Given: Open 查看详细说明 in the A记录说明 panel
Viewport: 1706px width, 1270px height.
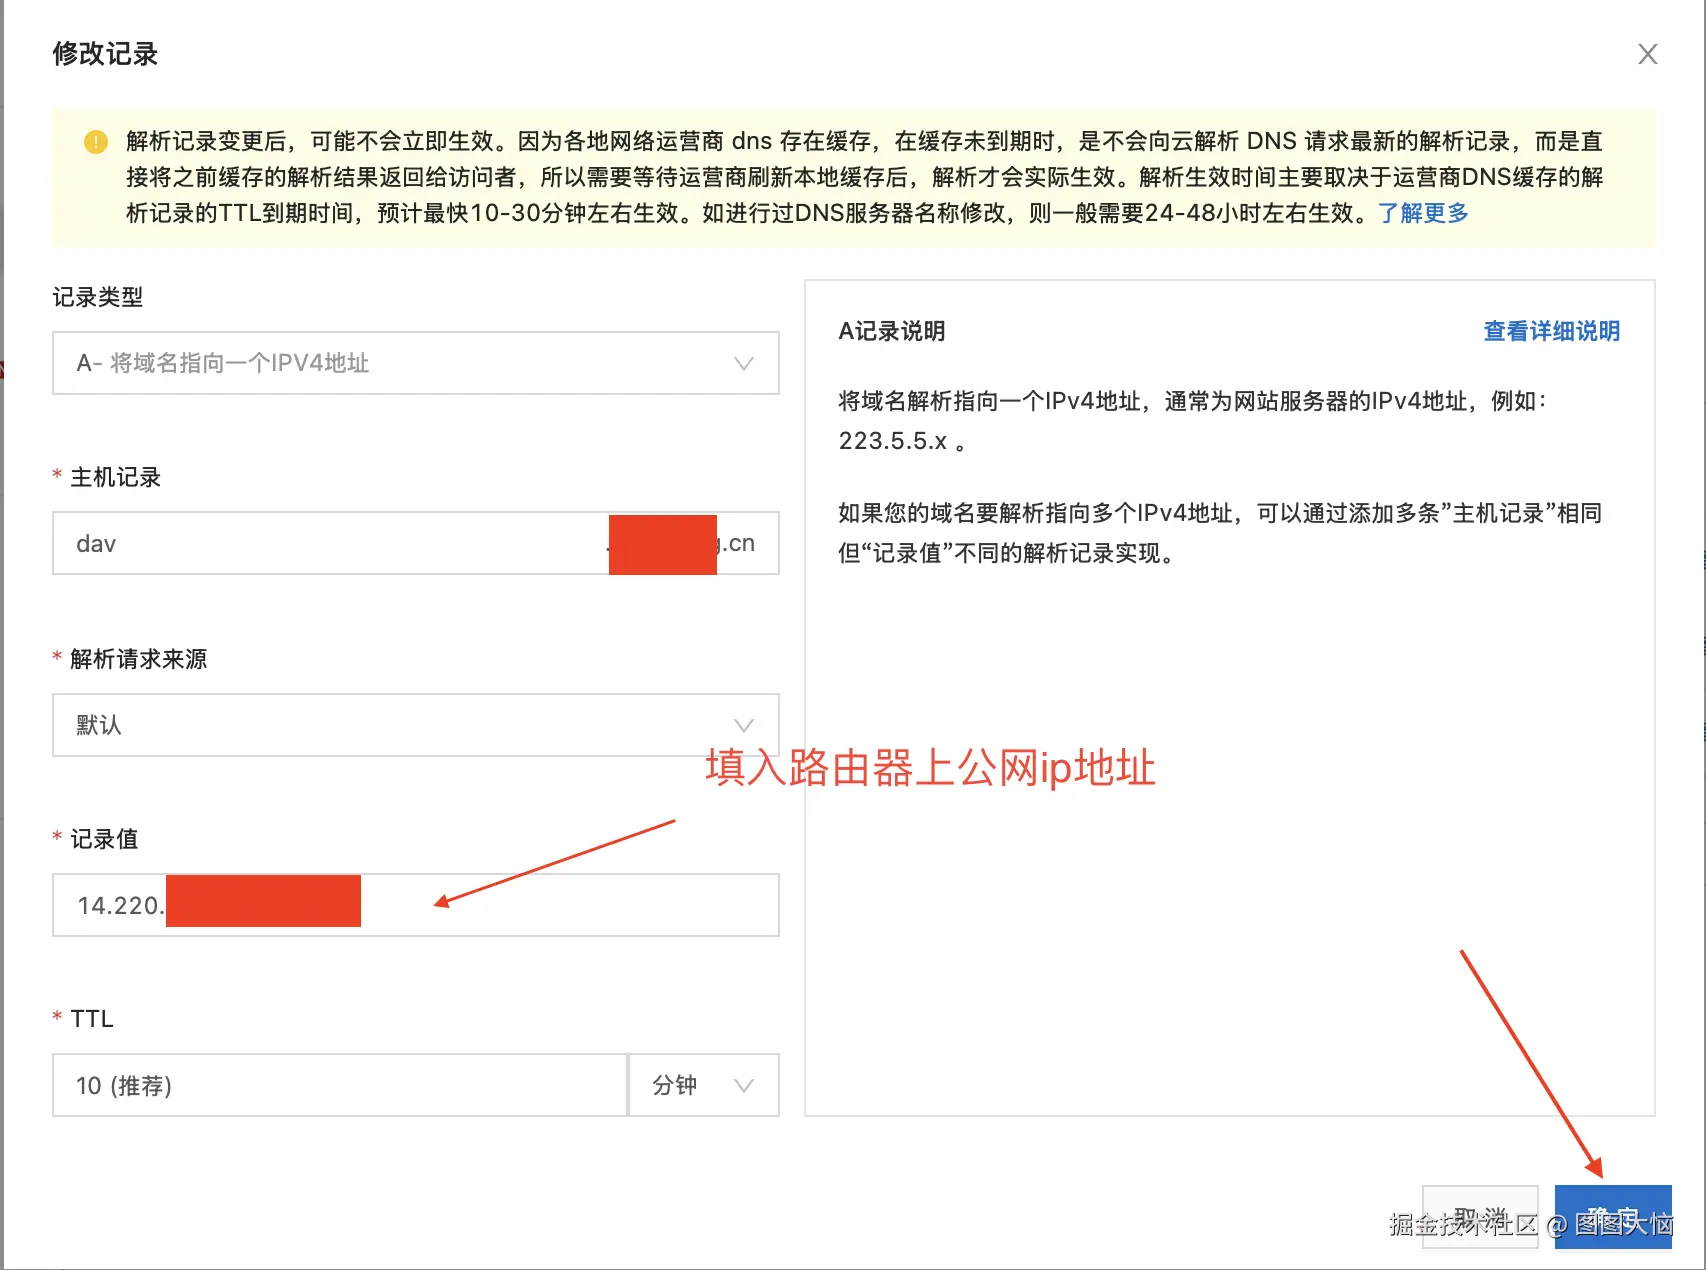Looking at the screenshot, I should click(x=1551, y=331).
